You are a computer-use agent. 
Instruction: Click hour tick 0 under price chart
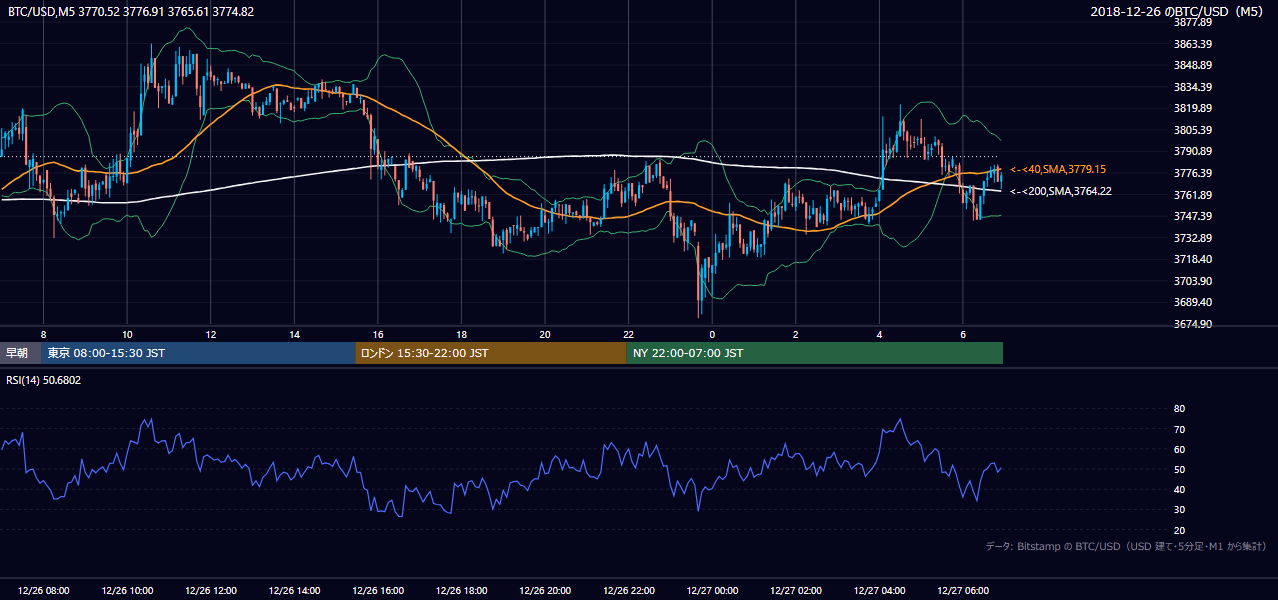coord(712,334)
